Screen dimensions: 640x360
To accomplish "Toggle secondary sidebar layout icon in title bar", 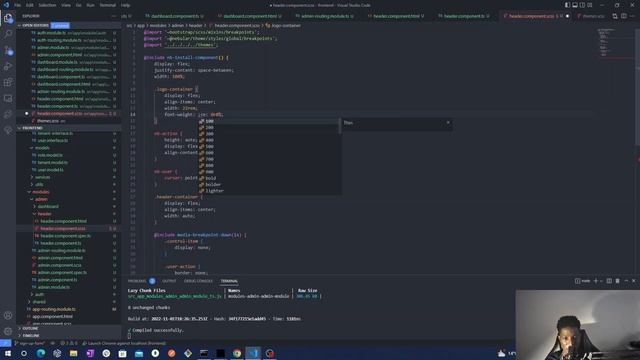I will coord(582,5).
